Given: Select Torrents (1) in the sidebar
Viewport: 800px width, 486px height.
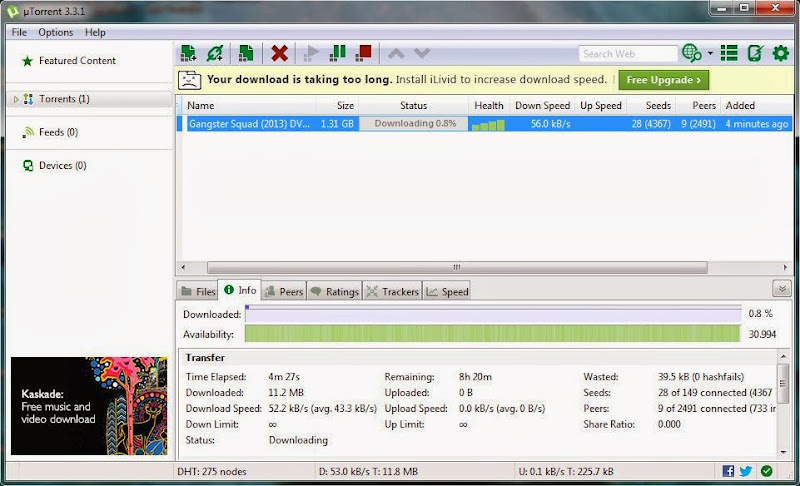Looking at the screenshot, I should pyautogui.click(x=64, y=99).
